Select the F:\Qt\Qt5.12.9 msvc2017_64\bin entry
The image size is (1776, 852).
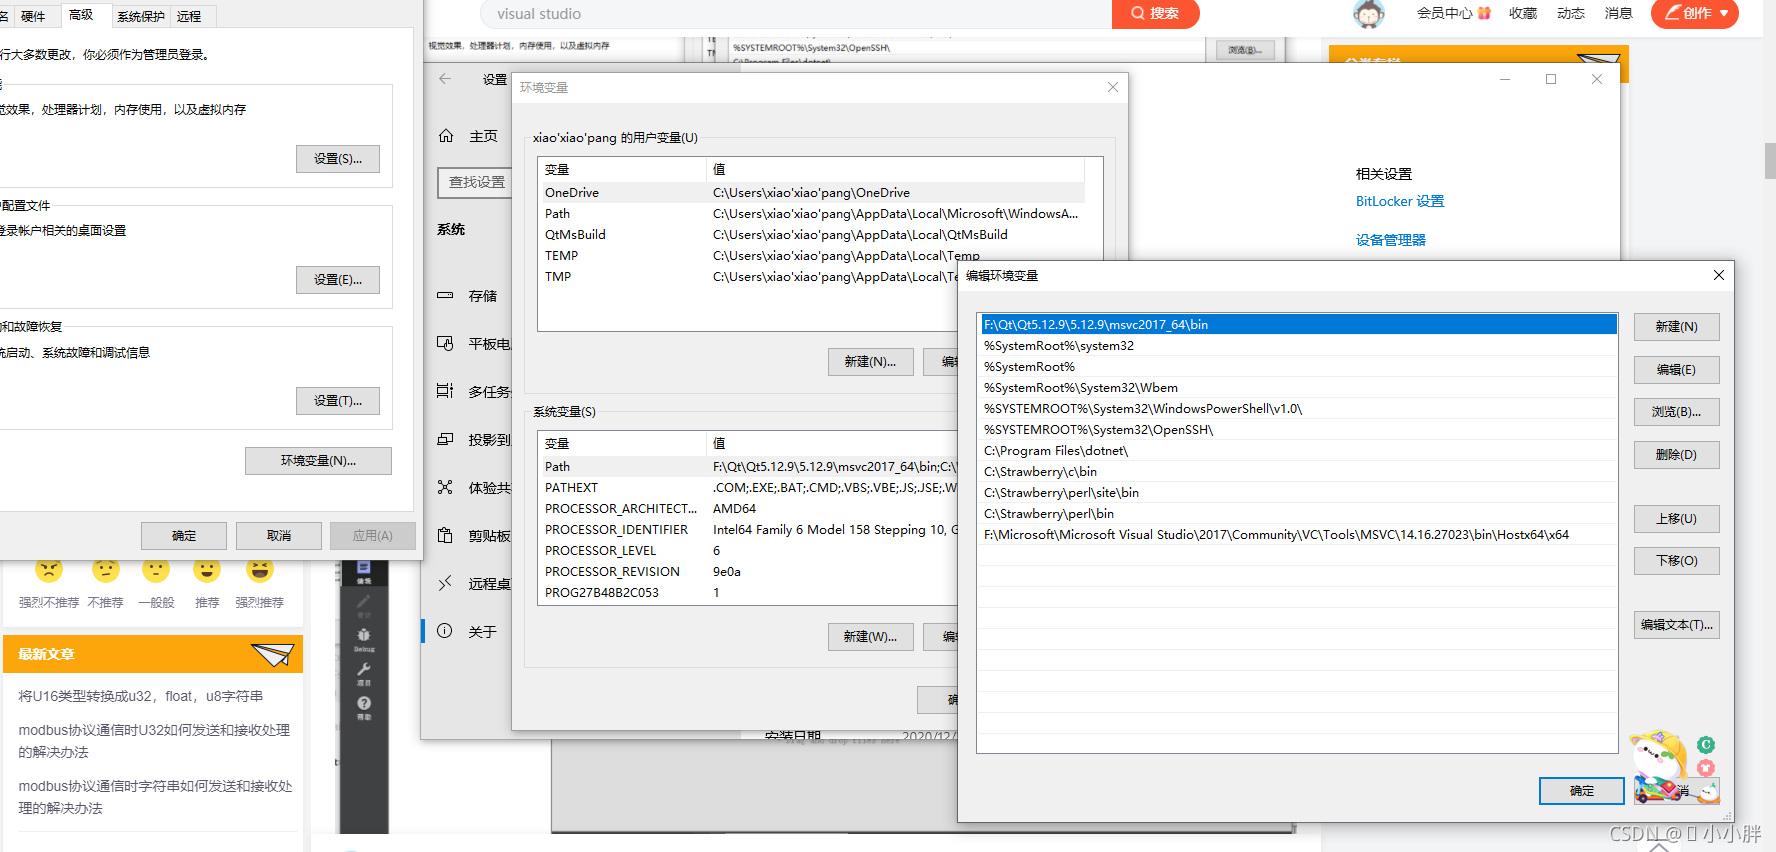1298,325
